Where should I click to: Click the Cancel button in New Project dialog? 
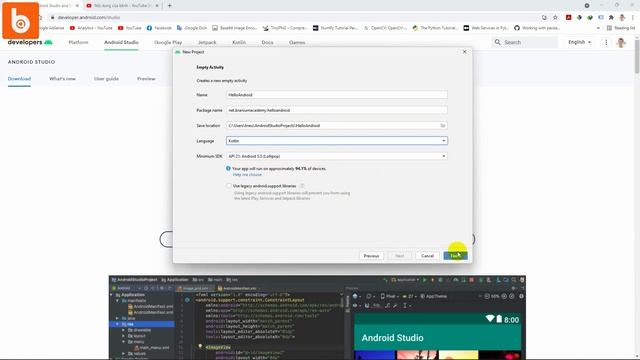pyautogui.click(x=427, y=256)
